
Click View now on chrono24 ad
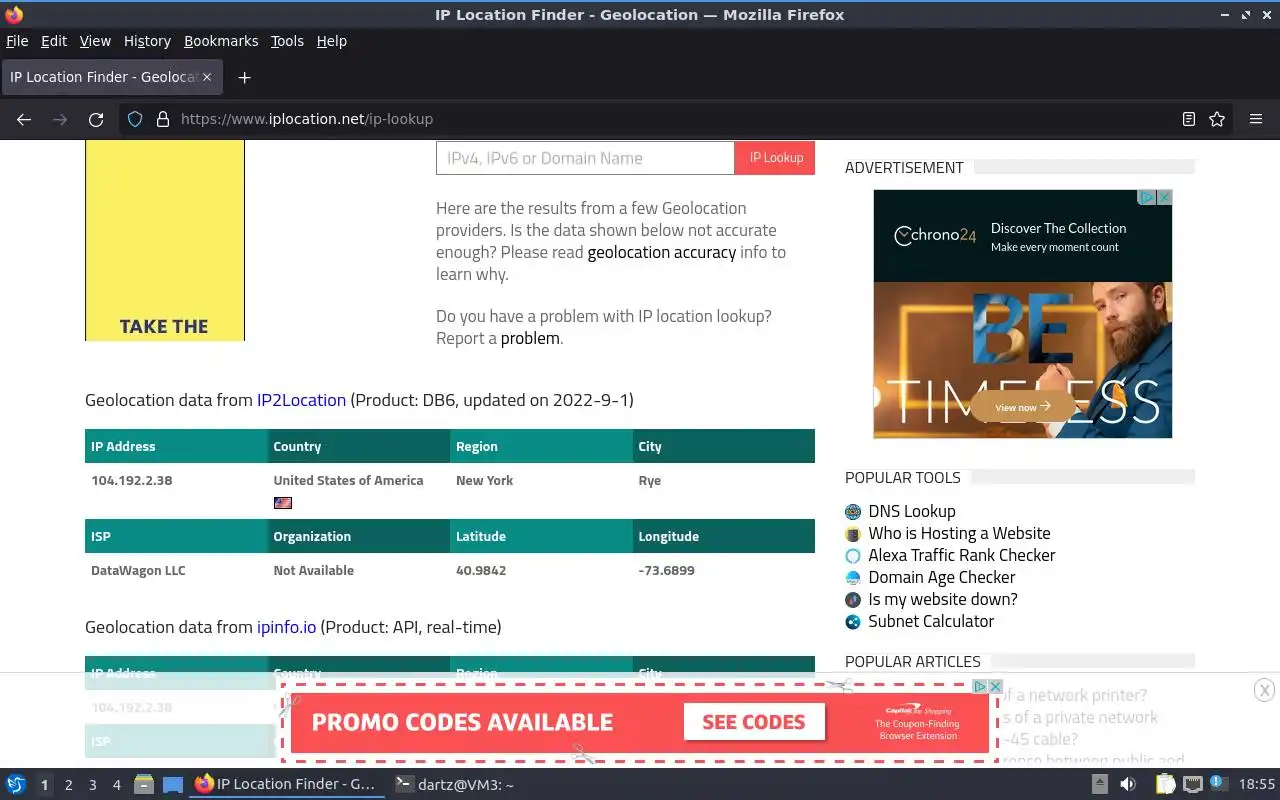click(1022, 407)
